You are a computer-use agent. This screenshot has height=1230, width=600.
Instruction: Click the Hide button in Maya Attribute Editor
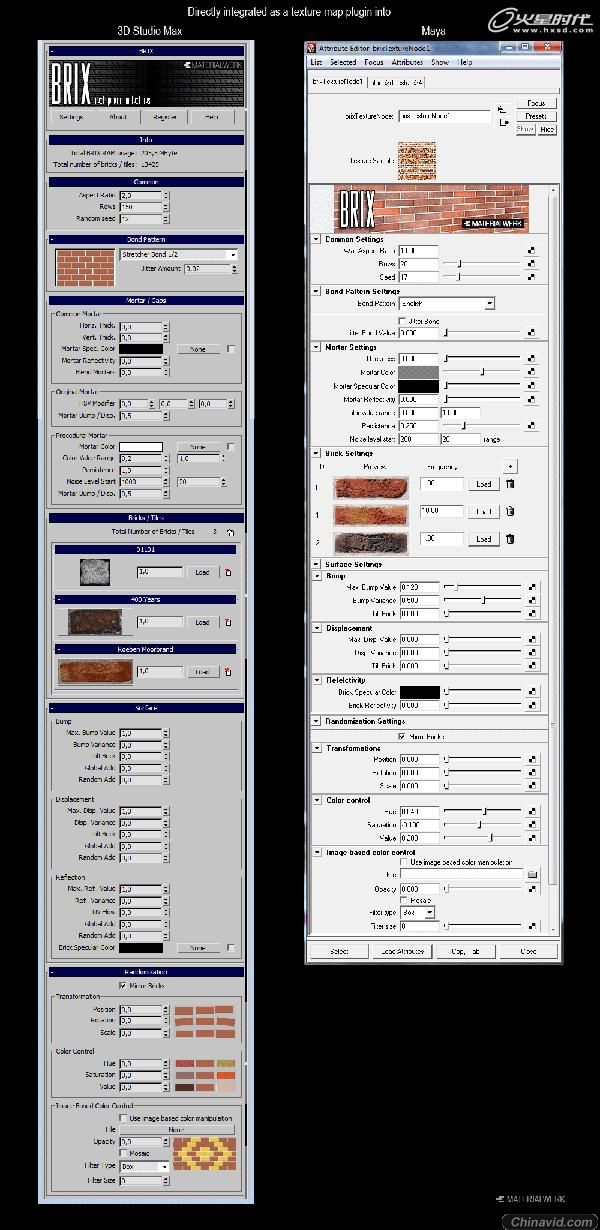pos(547,129)
